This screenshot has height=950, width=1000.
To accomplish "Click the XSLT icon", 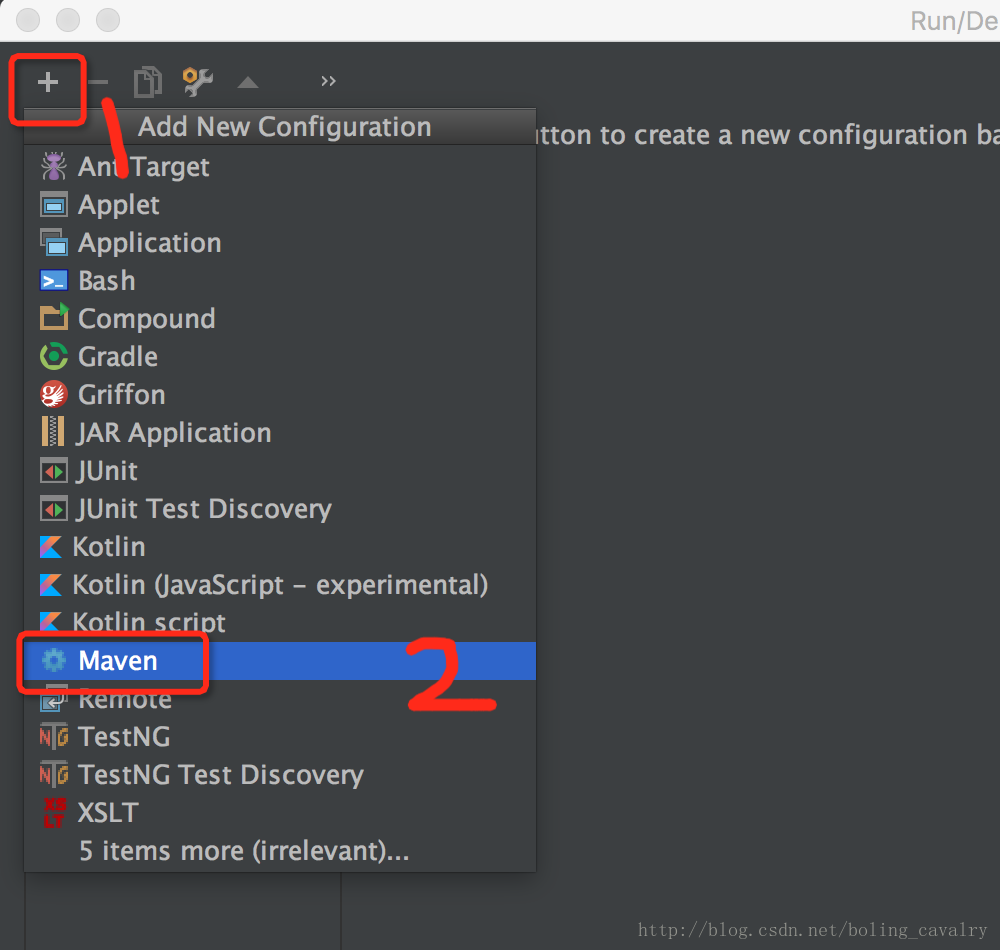I will tap(54, 813).
